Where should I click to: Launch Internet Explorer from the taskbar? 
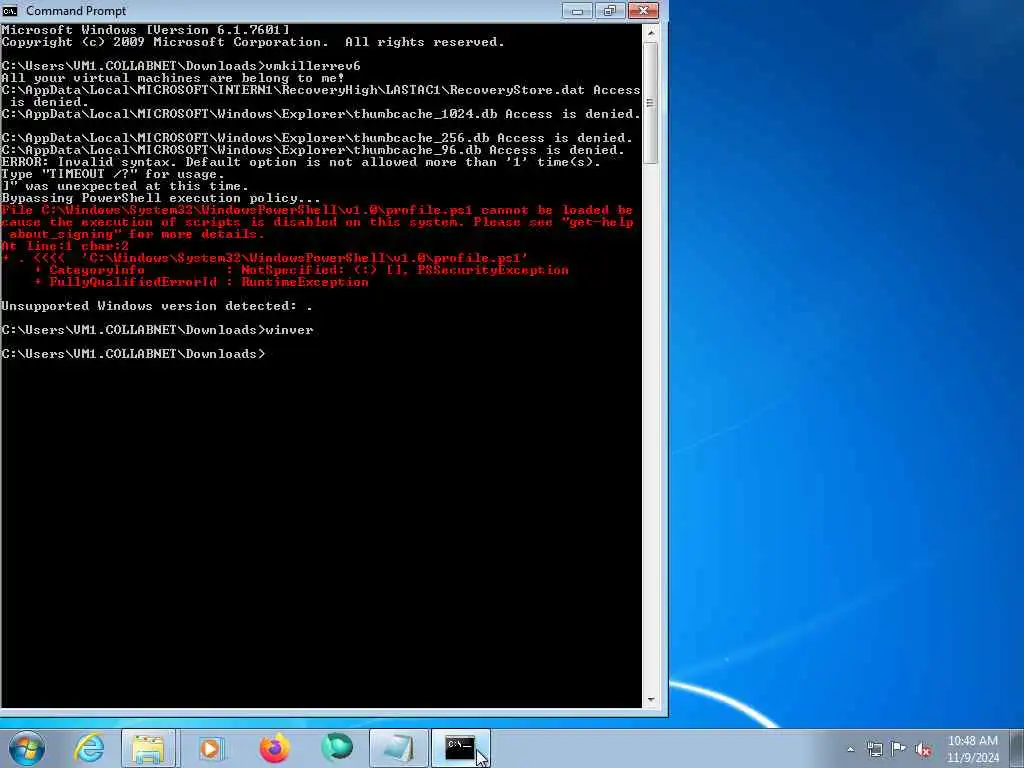[x=88, y=748]
